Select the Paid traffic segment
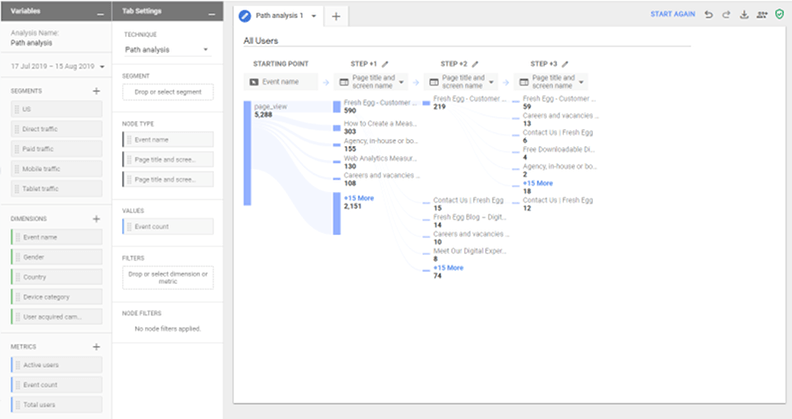The image size is (792, 419). tap(57, 149)
